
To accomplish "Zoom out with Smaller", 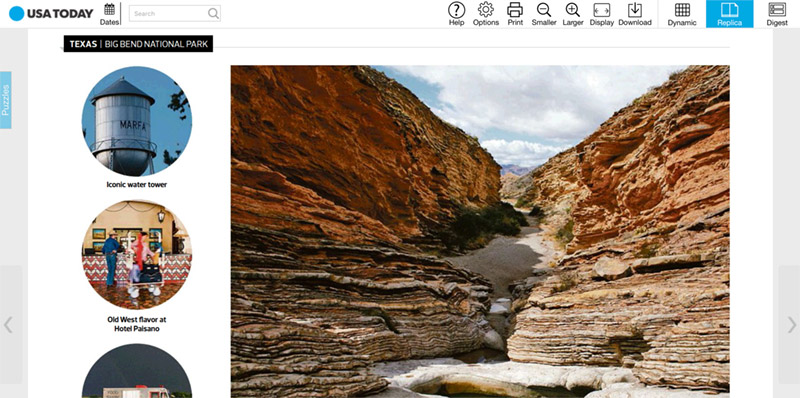I will (x=544, y=14).
